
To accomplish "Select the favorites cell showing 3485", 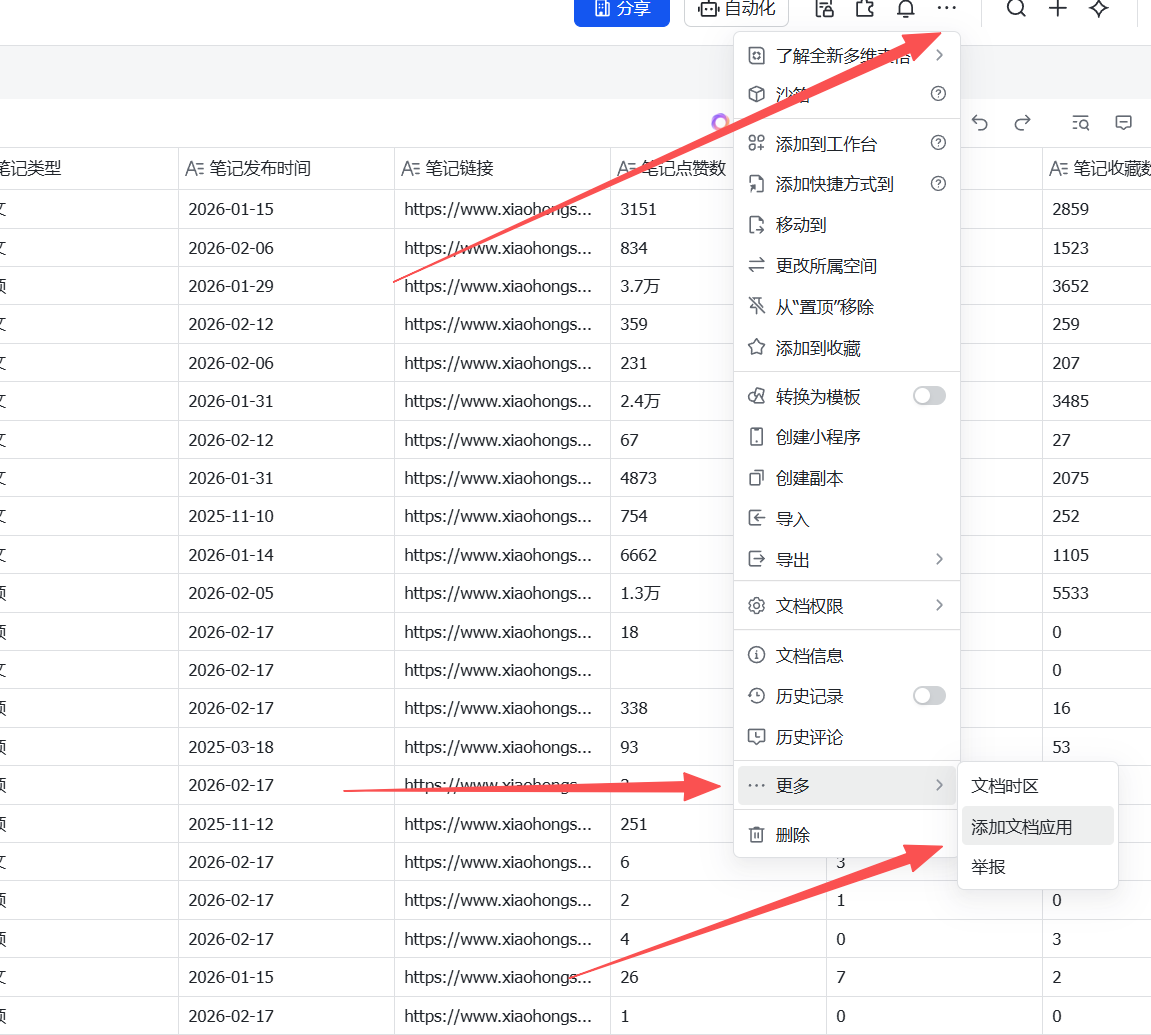I will (x=1097, y=402).
